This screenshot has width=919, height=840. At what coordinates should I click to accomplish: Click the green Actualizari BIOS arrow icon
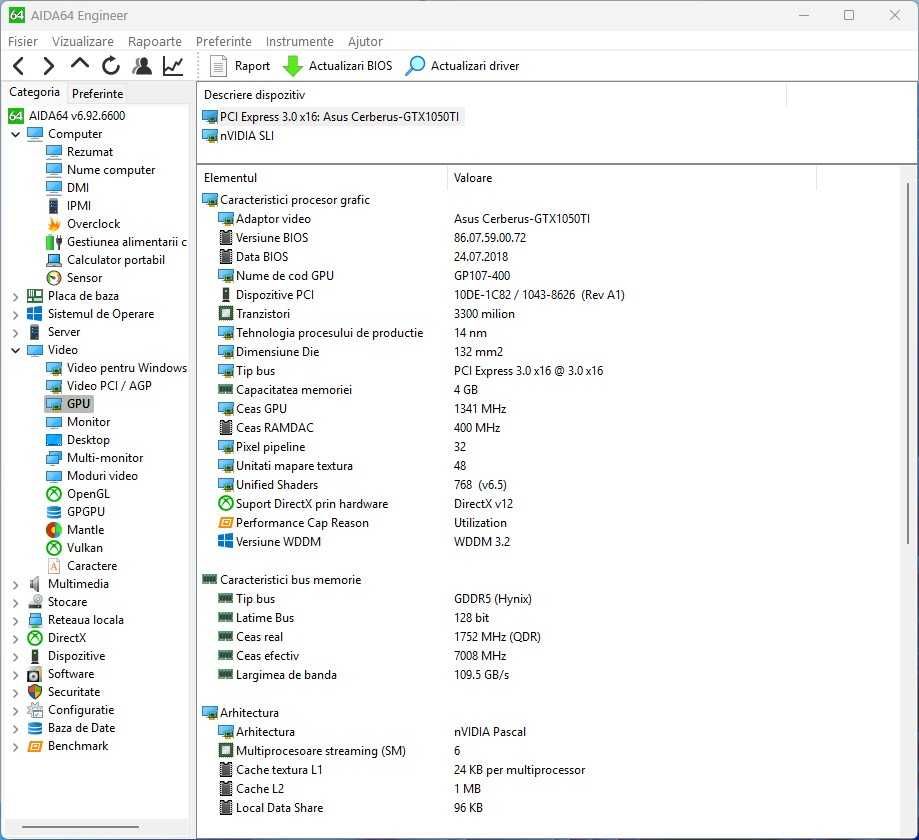(292, 66)
